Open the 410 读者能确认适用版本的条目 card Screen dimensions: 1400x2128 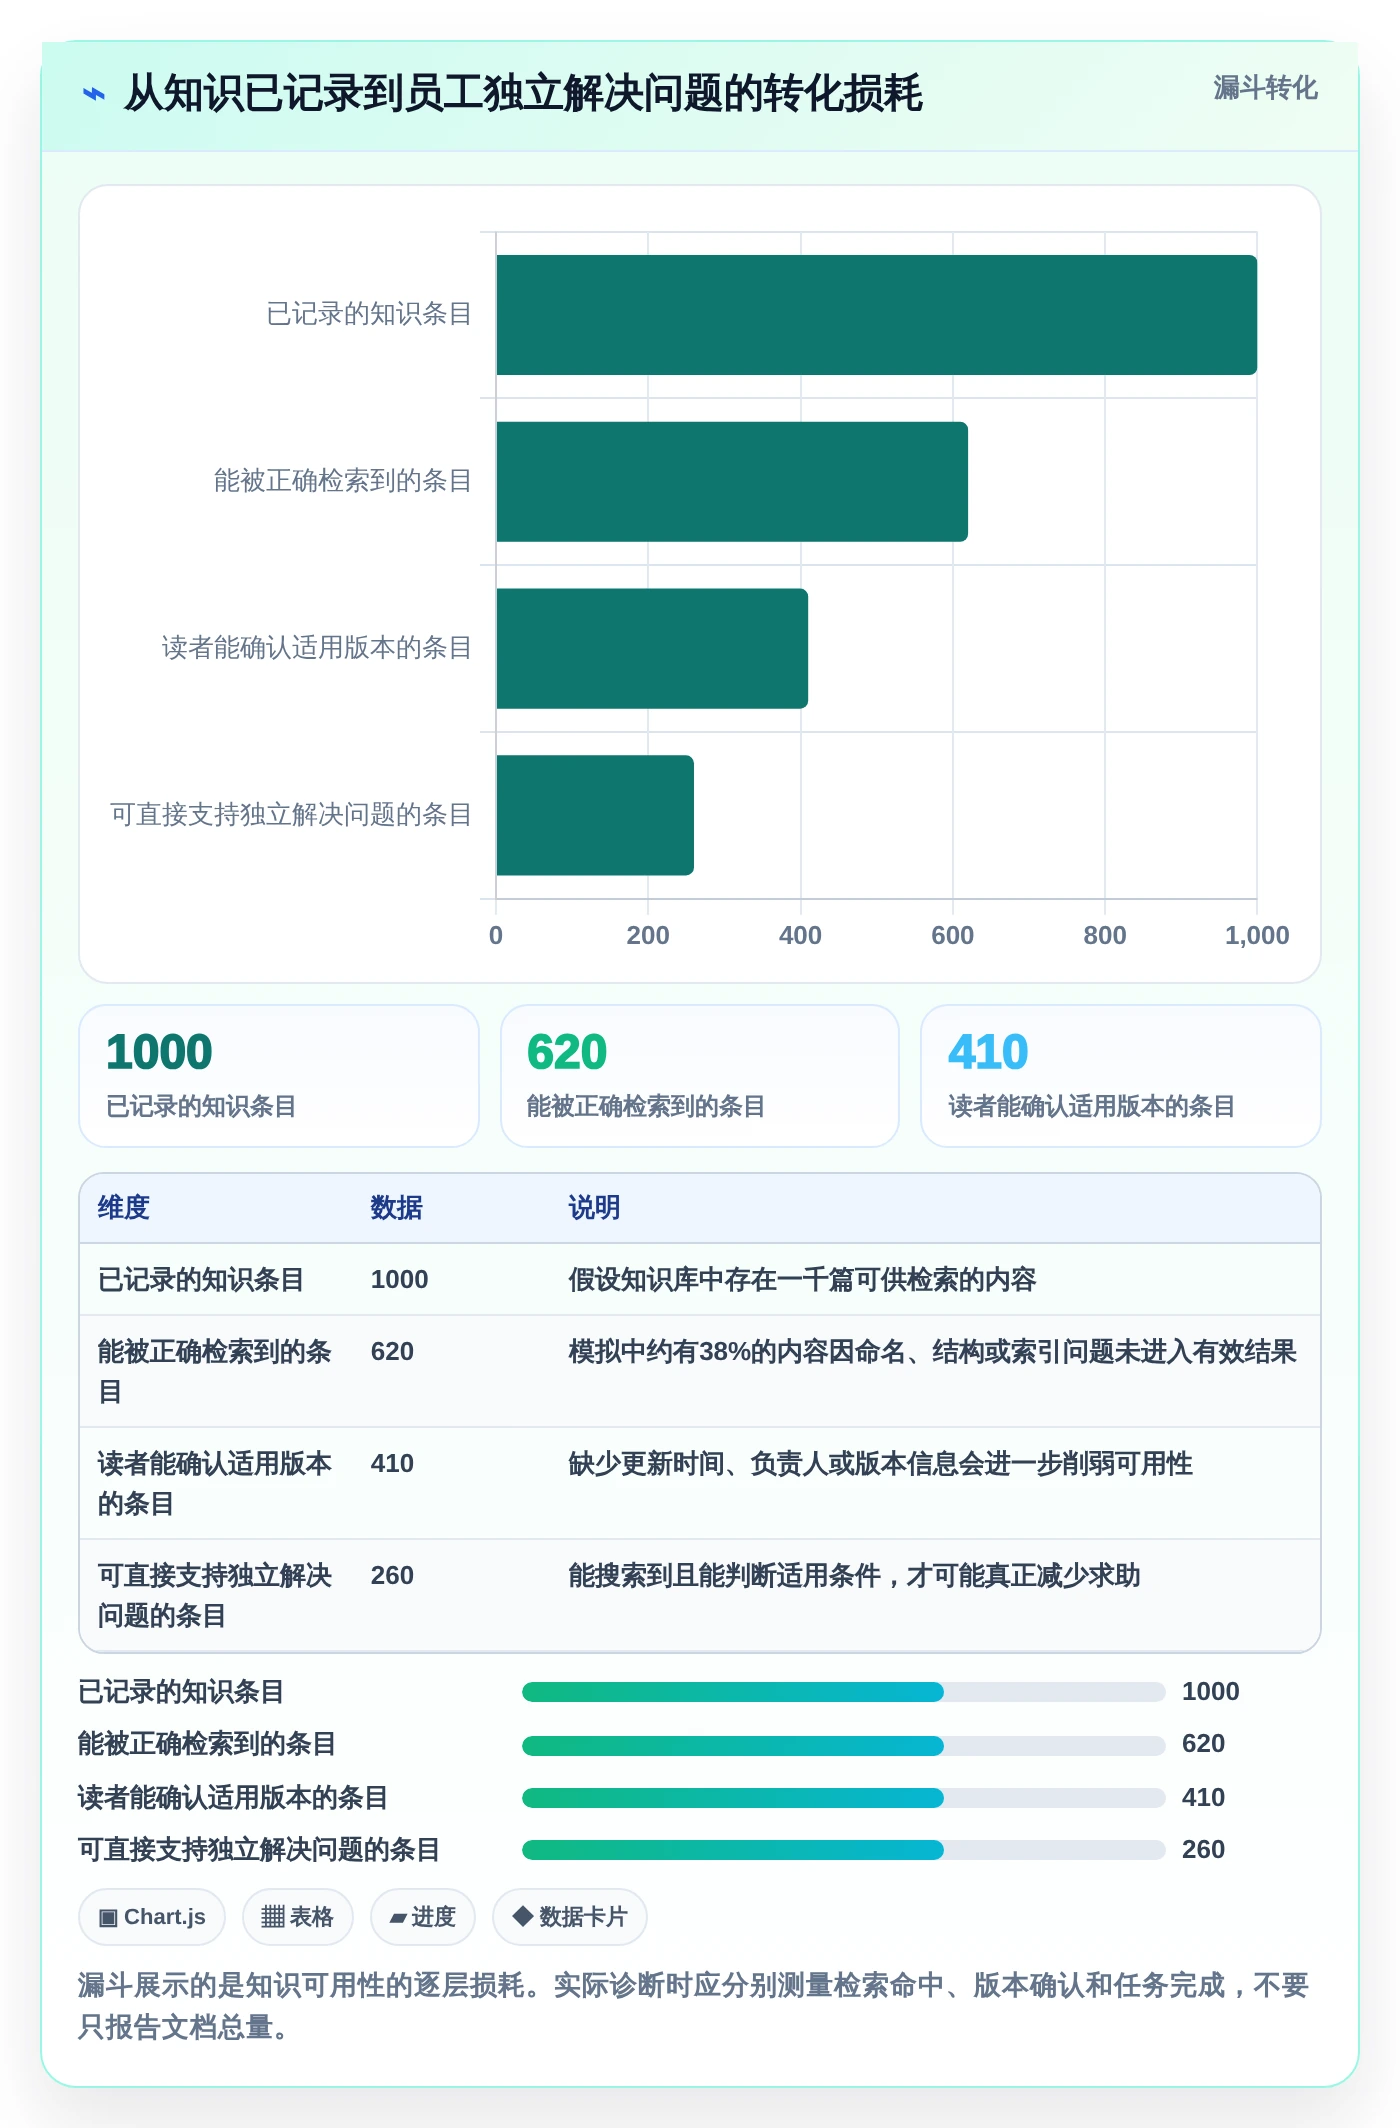(1121, 1076)
